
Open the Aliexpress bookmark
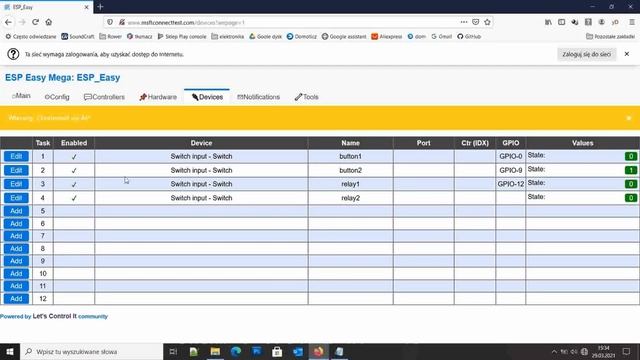pyautogui.click(x=387, y=36)
